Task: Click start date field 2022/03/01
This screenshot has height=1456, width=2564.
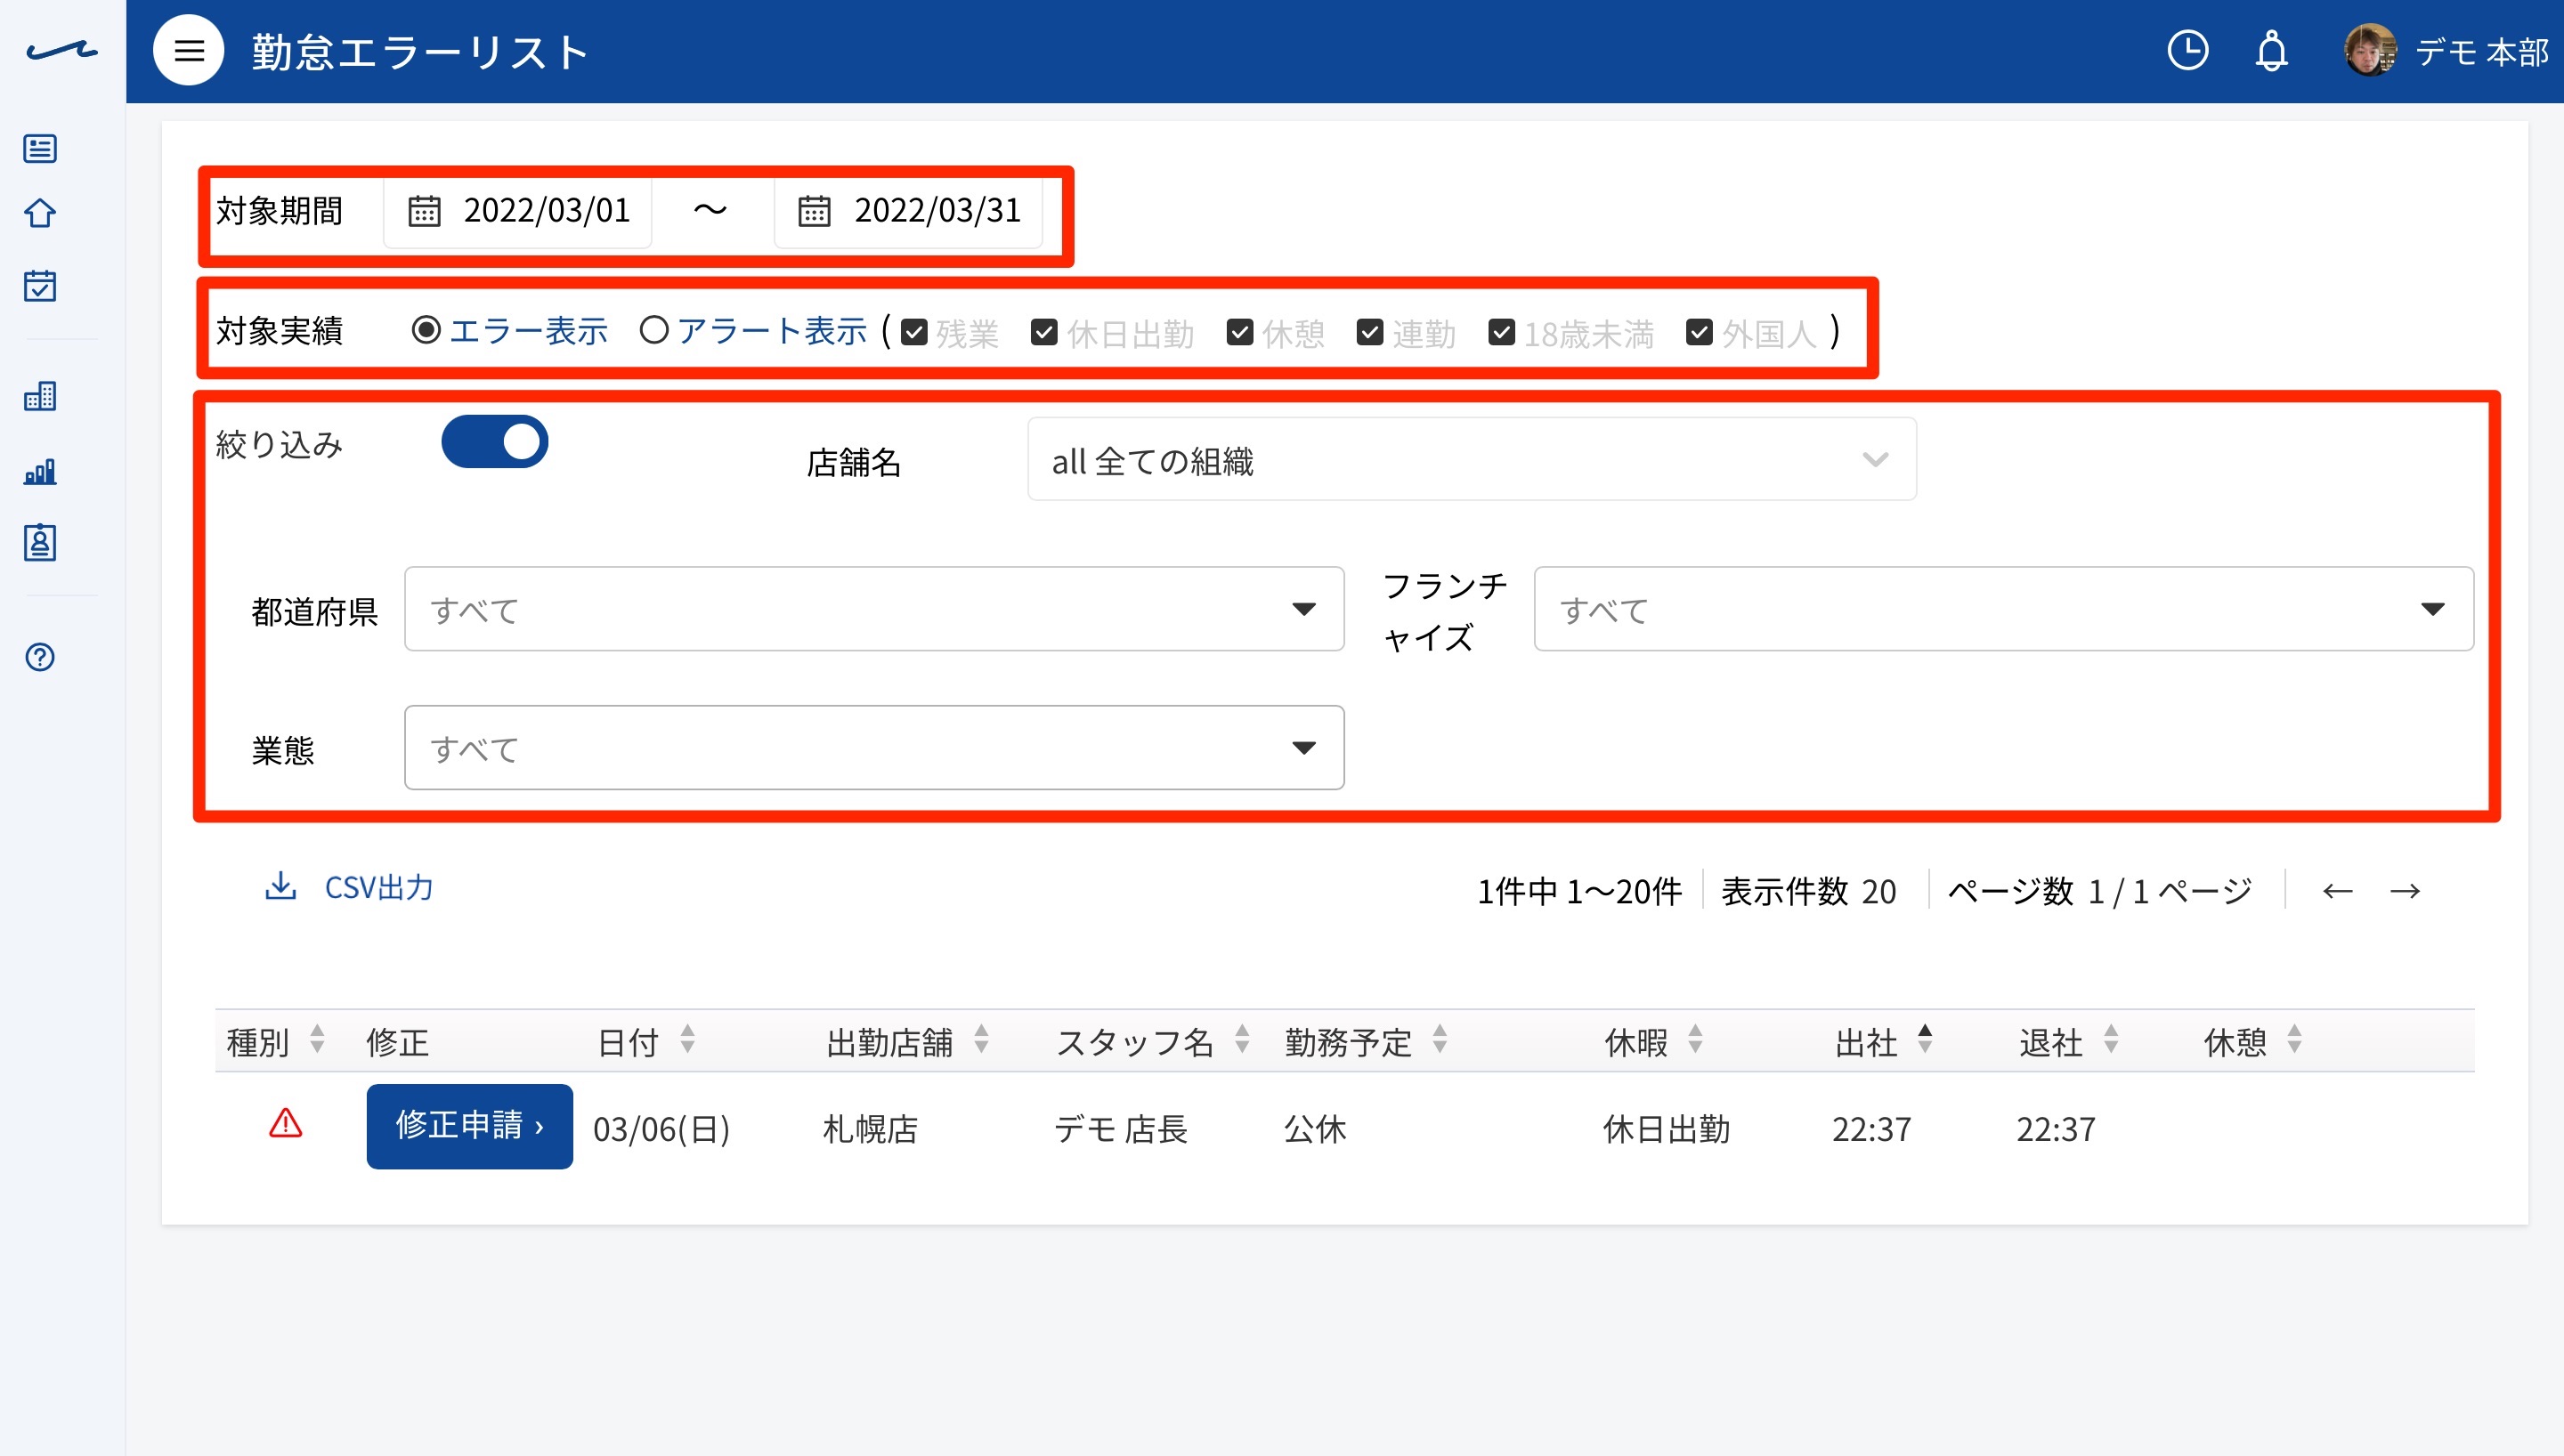Action: point(518,211)
